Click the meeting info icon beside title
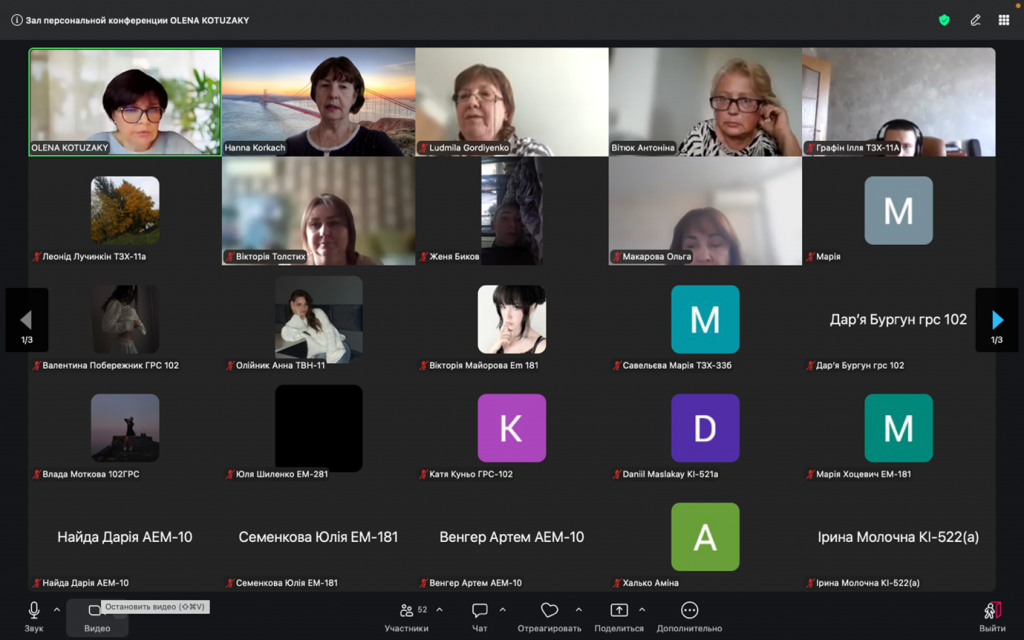This screenshot has height=640, width=1024. pos(17,20)
